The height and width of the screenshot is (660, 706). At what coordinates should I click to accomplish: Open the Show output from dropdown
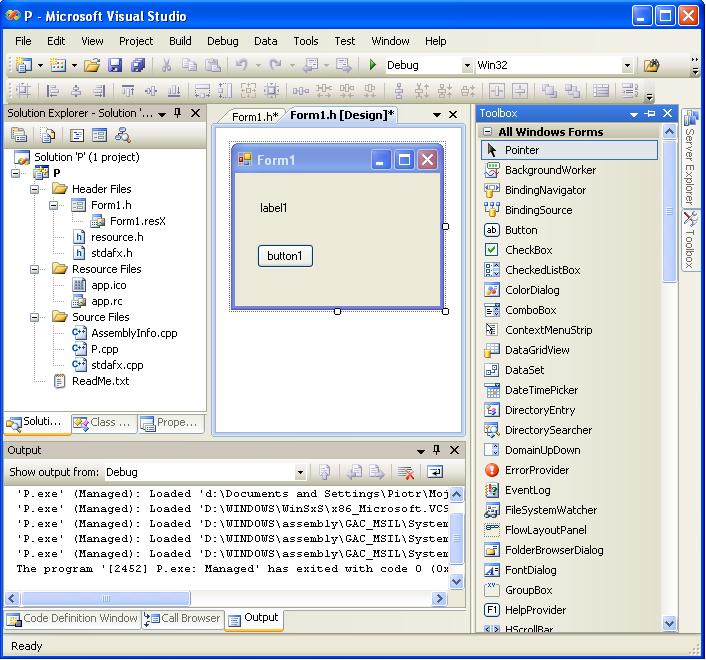click(x=300, y=472)
